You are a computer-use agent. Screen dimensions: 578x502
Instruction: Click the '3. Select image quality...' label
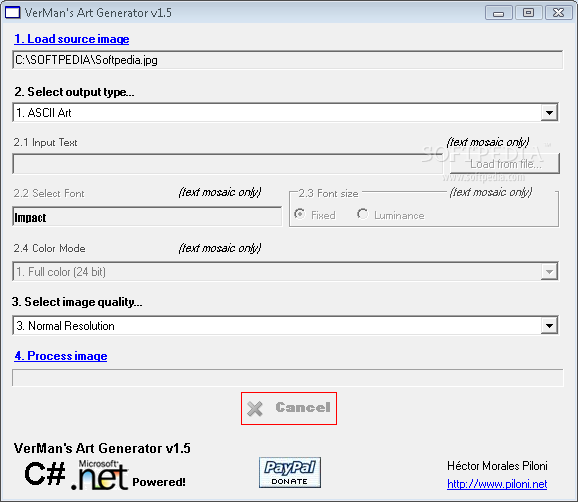[77, 302]
